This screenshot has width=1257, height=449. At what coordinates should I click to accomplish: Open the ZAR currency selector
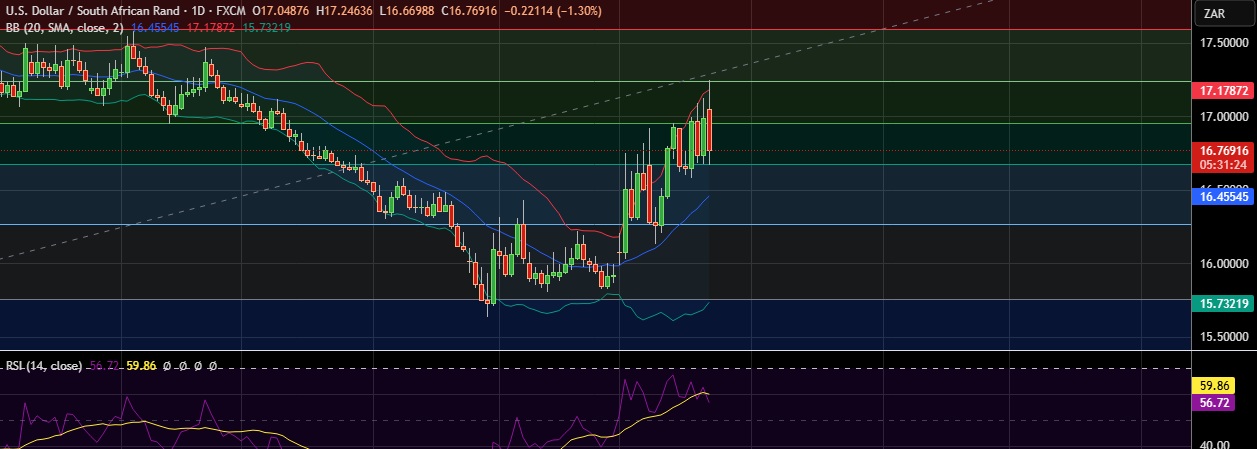(x=1224, y=13)
